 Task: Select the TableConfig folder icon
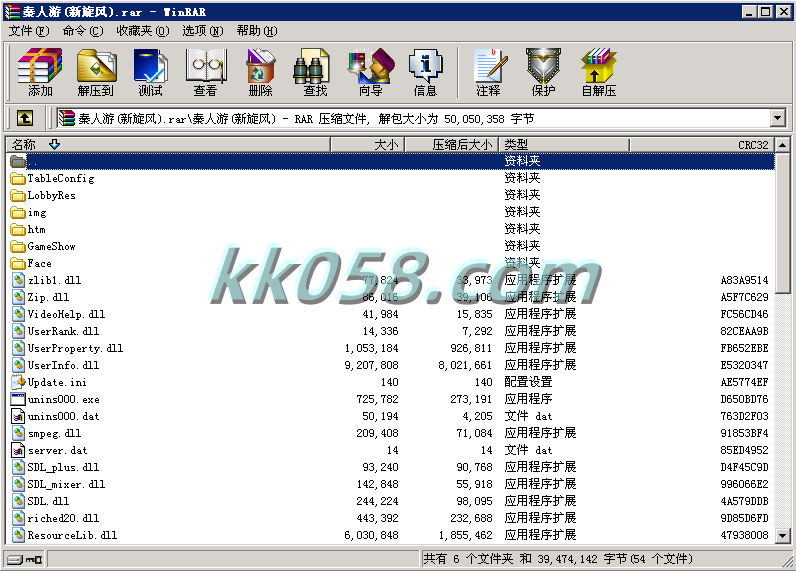(x=18, y=178)
